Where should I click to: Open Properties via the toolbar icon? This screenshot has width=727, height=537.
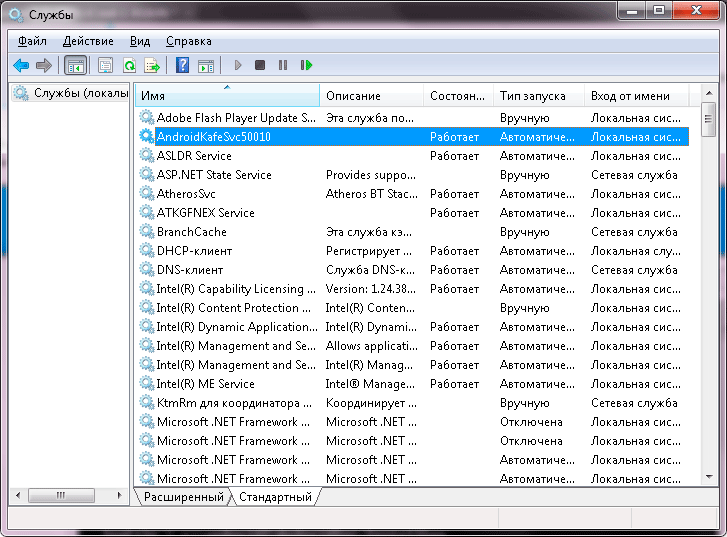click(105, 66)
